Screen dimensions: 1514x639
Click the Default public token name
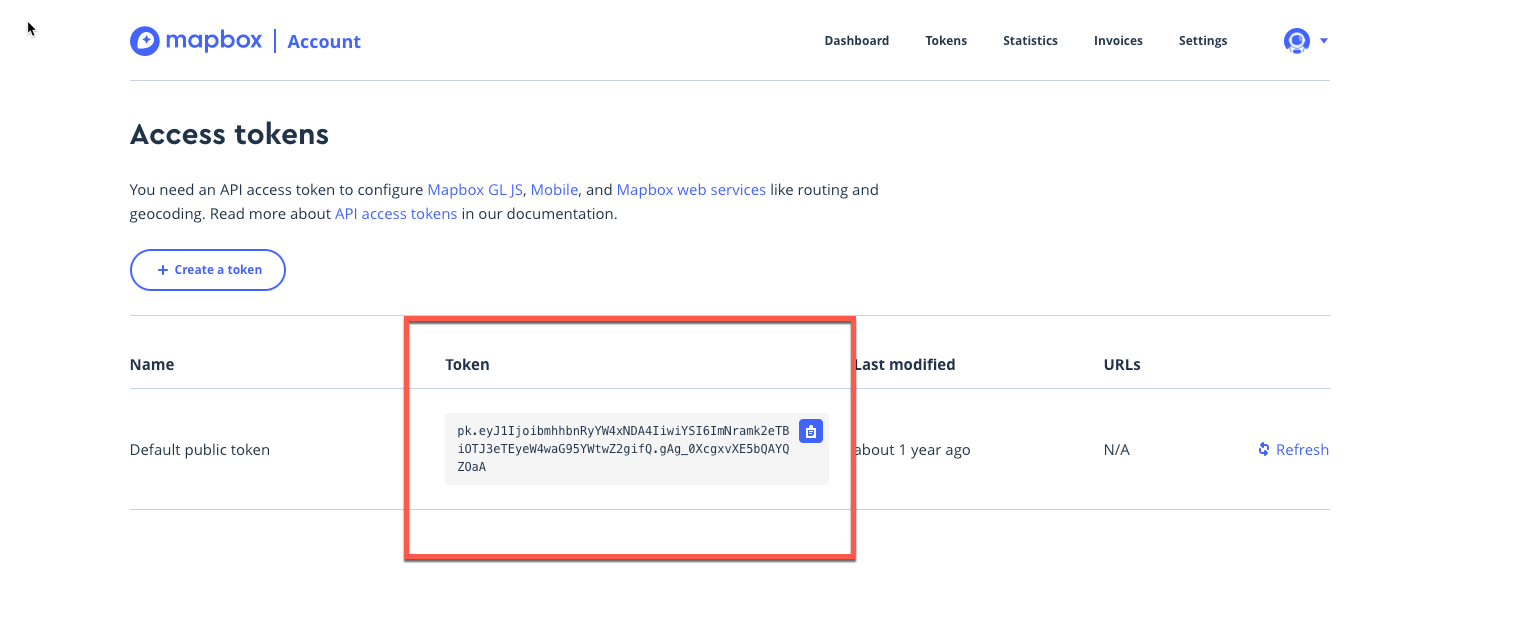click(x=200, y=450)
